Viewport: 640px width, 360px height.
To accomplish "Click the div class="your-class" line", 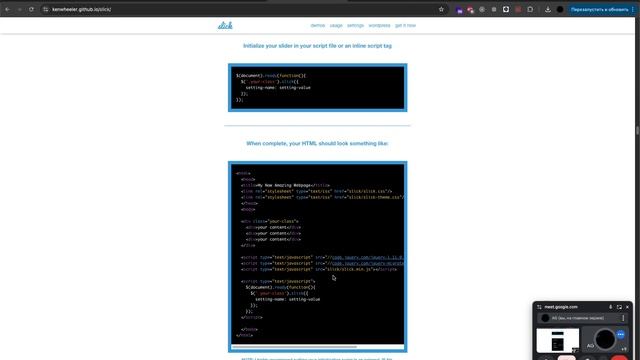I will 269,221.
